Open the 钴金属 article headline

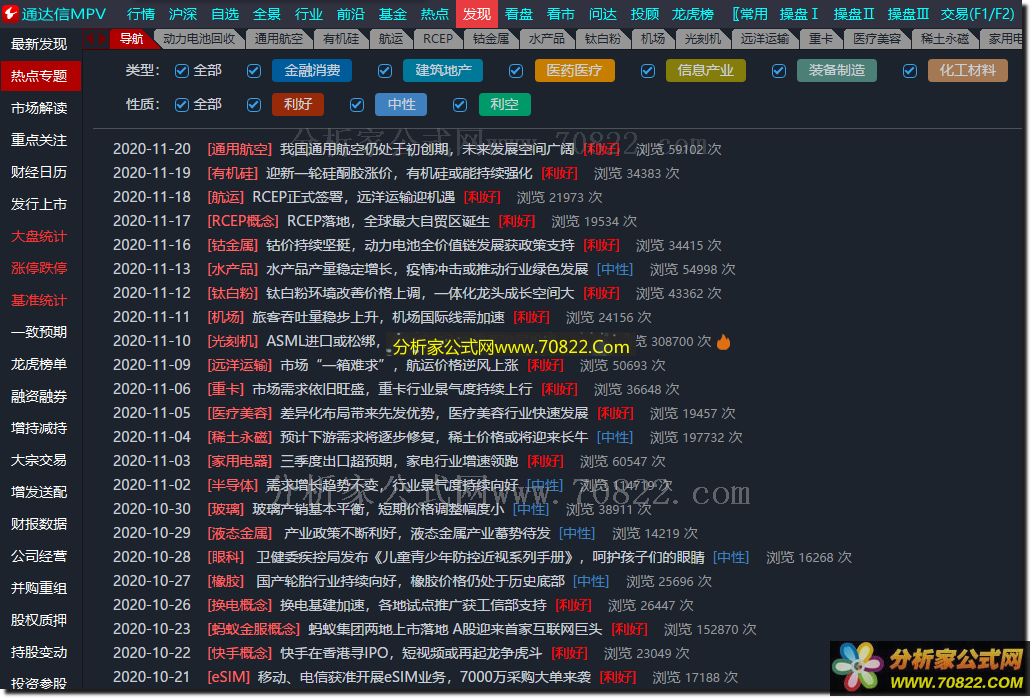point(420,245)
